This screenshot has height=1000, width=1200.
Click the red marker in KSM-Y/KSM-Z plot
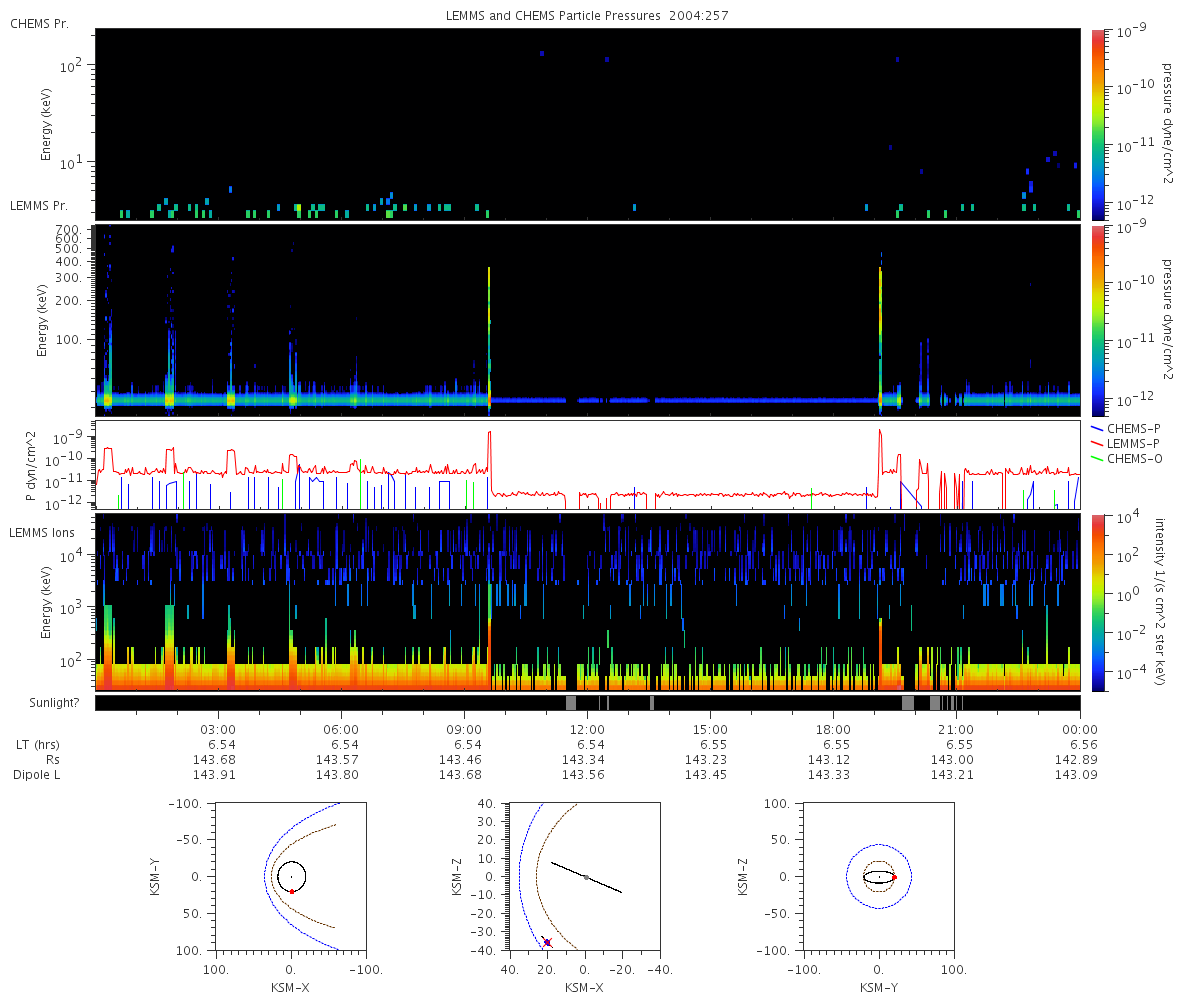coord(894,877)
